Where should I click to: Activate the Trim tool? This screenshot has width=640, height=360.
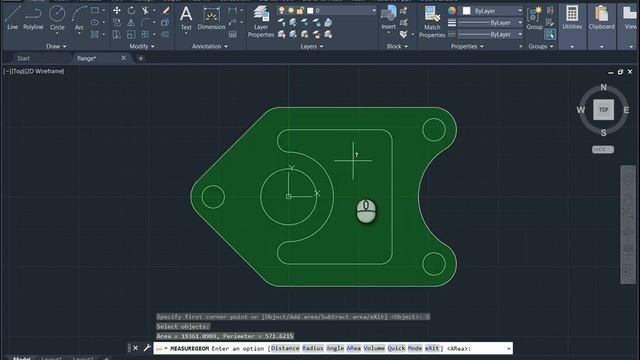click(145, 10)
